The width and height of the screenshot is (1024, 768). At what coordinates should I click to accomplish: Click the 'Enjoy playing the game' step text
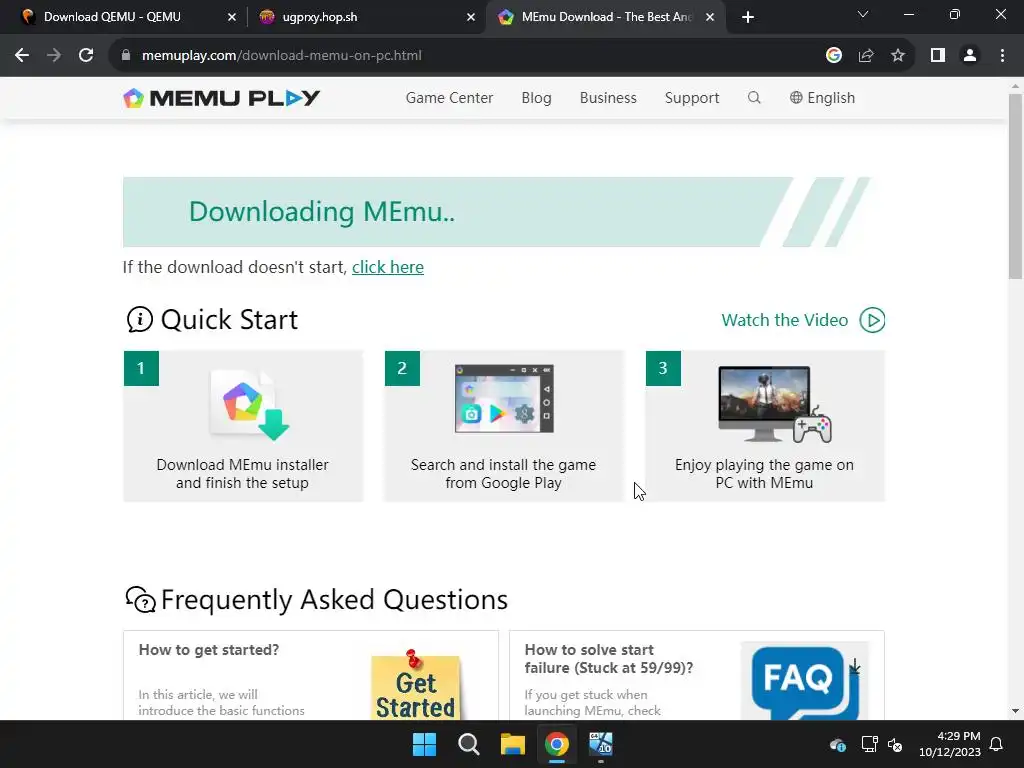[x=764, y=473]
